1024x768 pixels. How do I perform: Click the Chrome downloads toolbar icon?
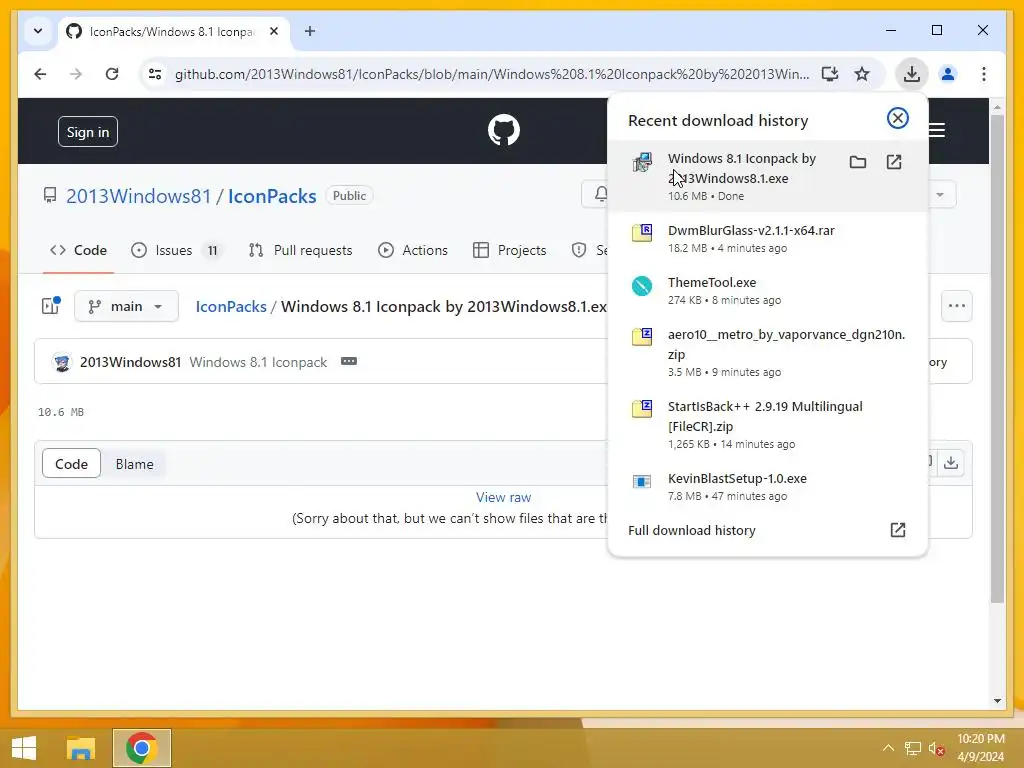coord(912,74)
